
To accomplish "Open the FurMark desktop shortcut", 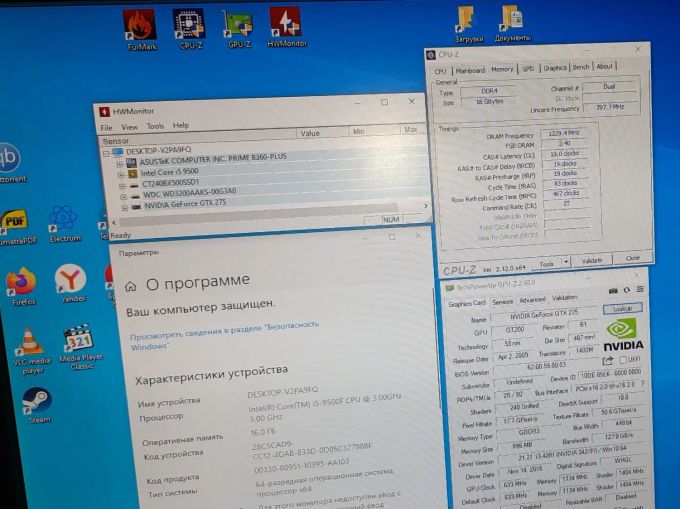I will (x=140, y=29).
